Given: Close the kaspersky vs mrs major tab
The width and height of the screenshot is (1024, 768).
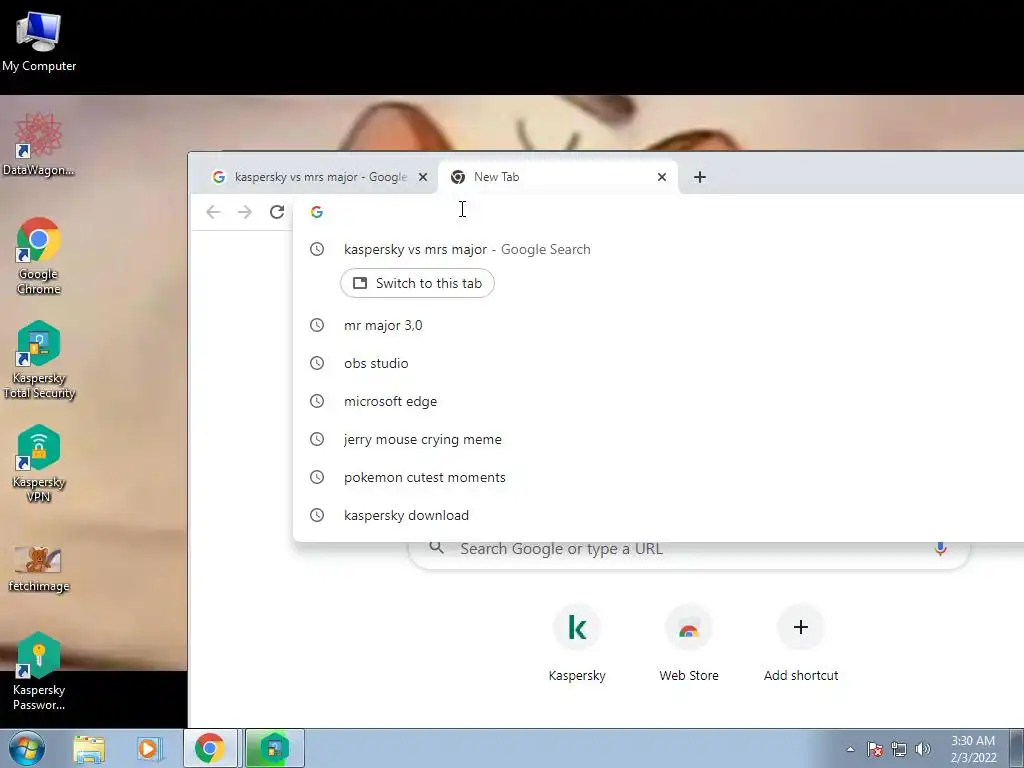Looking at the screenshot, I should point(423,177).
